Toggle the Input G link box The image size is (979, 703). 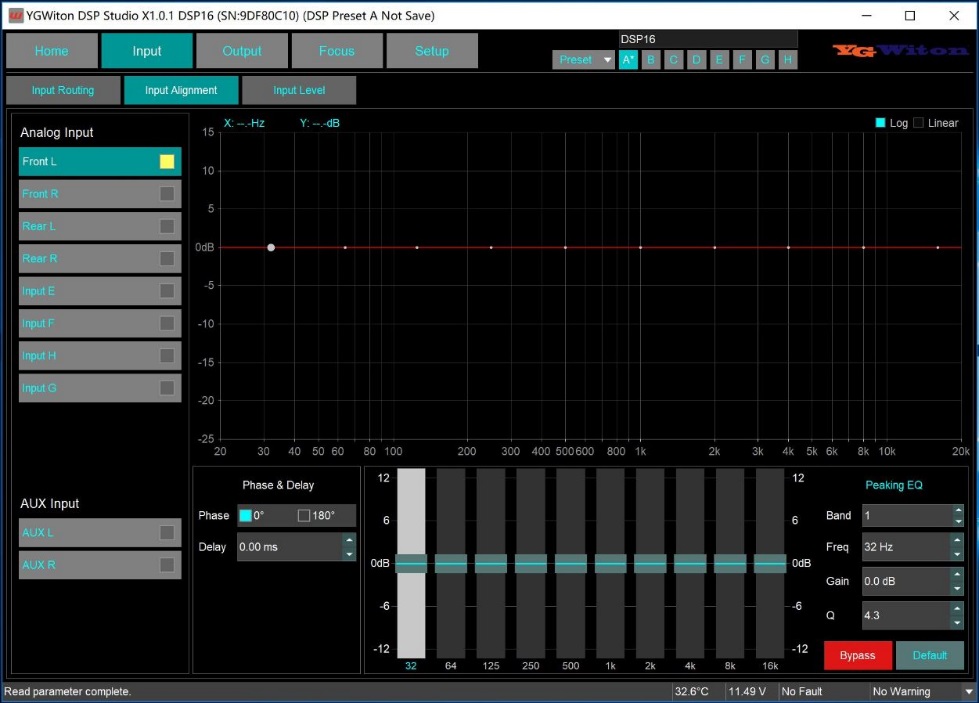pos(167,388)
